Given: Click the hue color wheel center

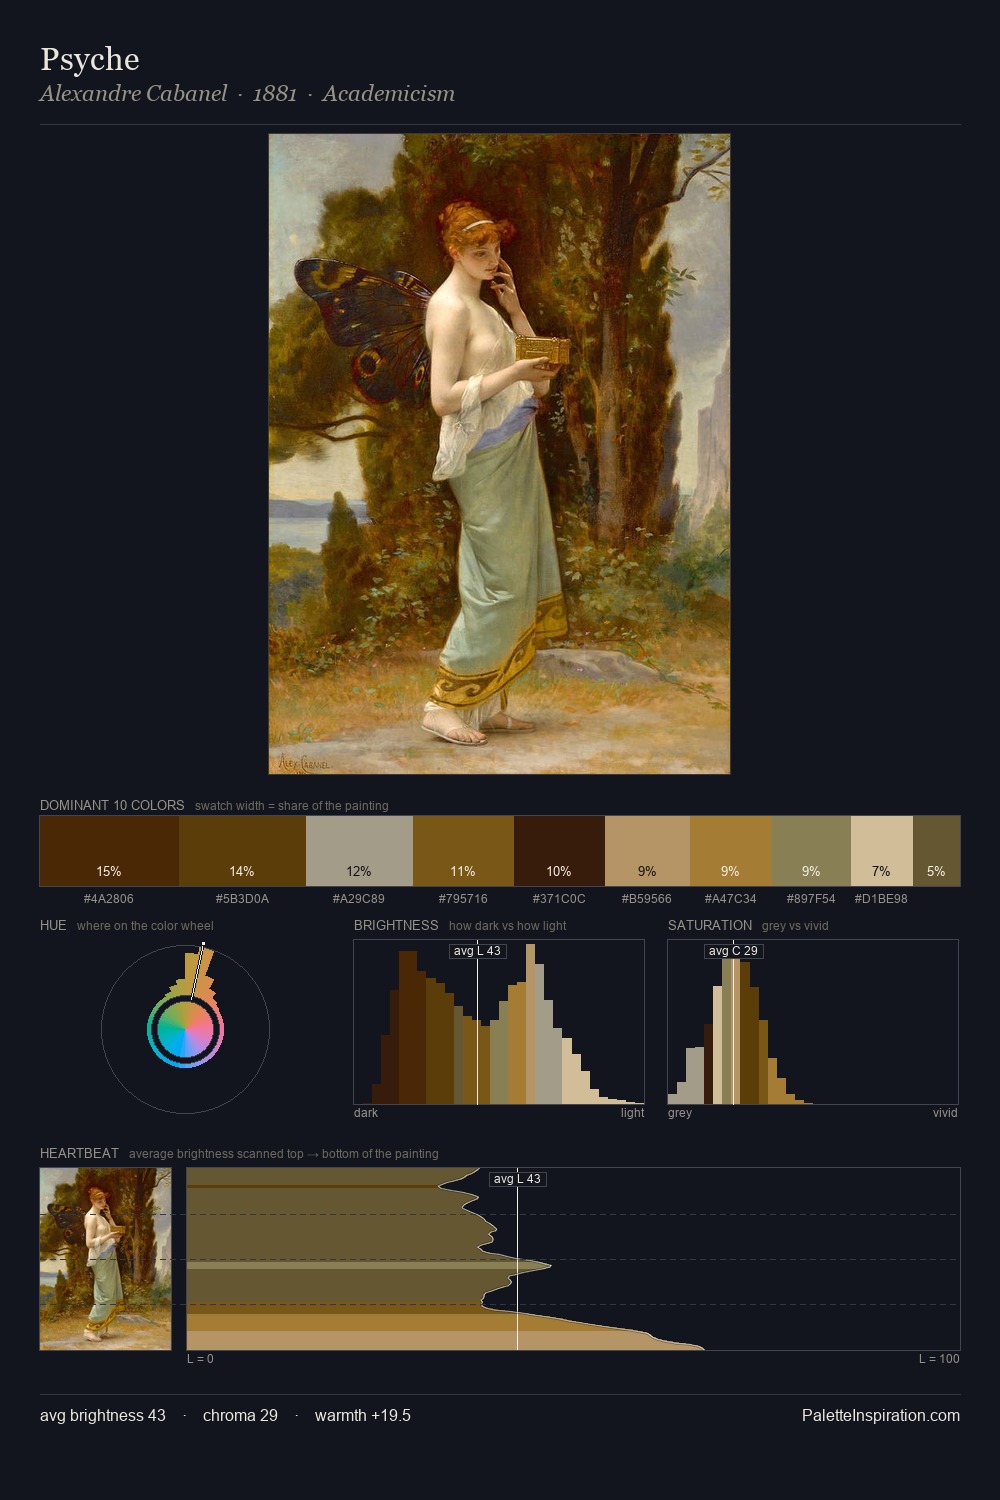Looking at the screenshot, I should (185, 1029).
